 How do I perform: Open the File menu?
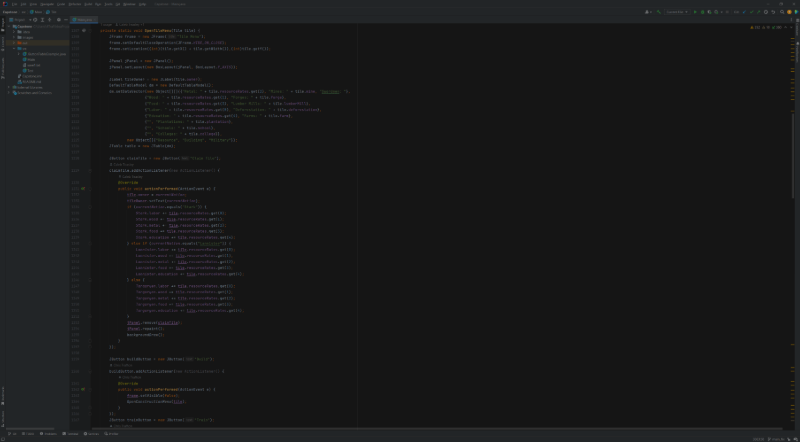(x=14, y=3)
